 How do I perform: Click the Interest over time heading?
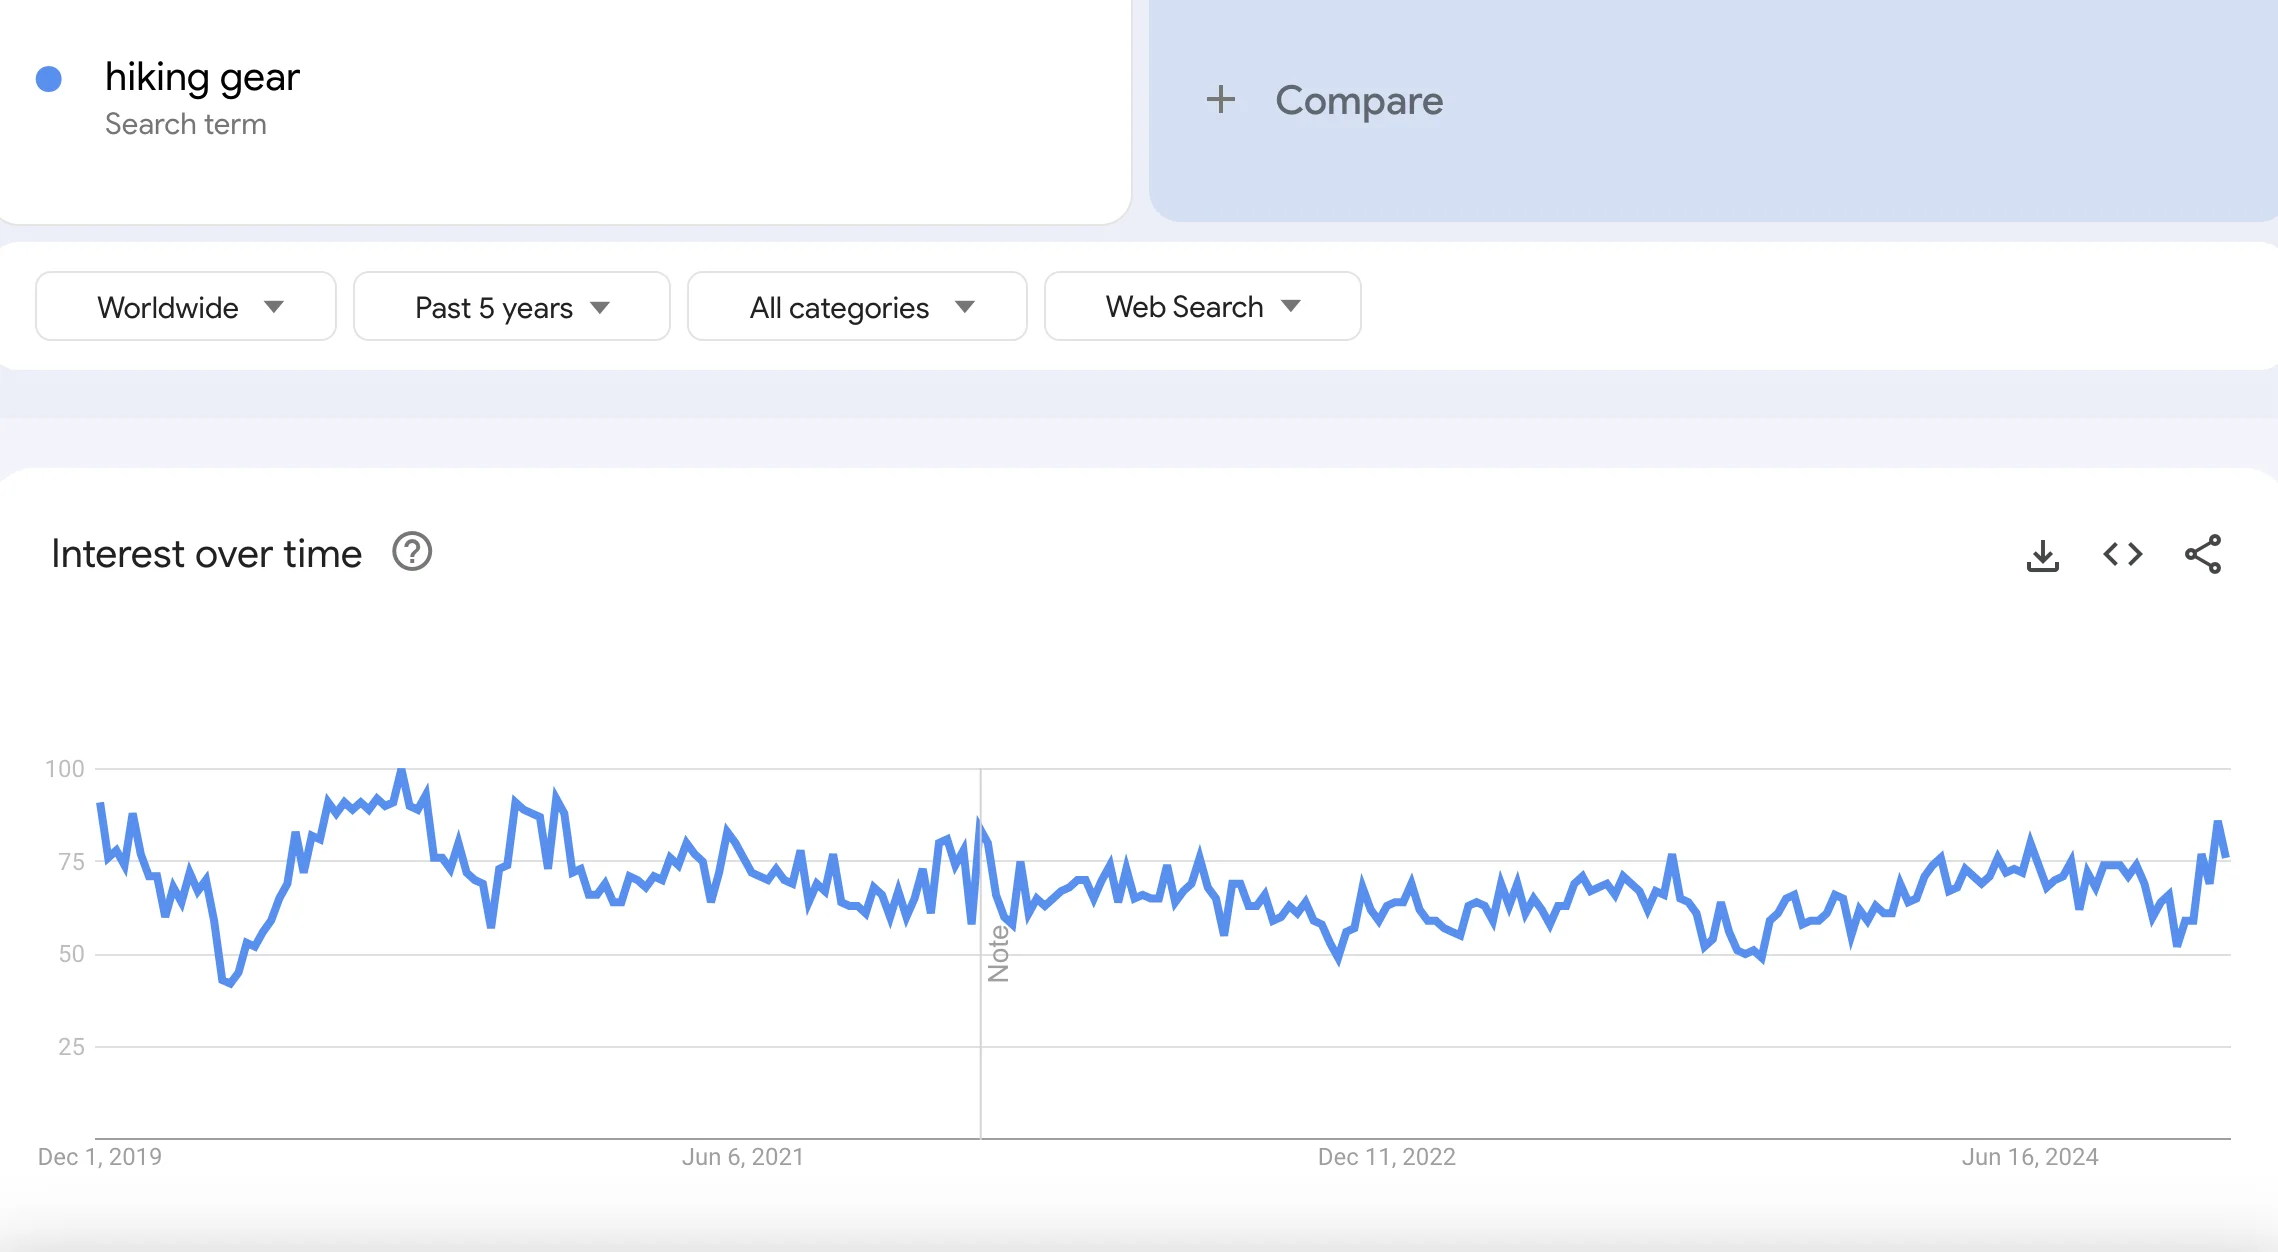(206, 553)
